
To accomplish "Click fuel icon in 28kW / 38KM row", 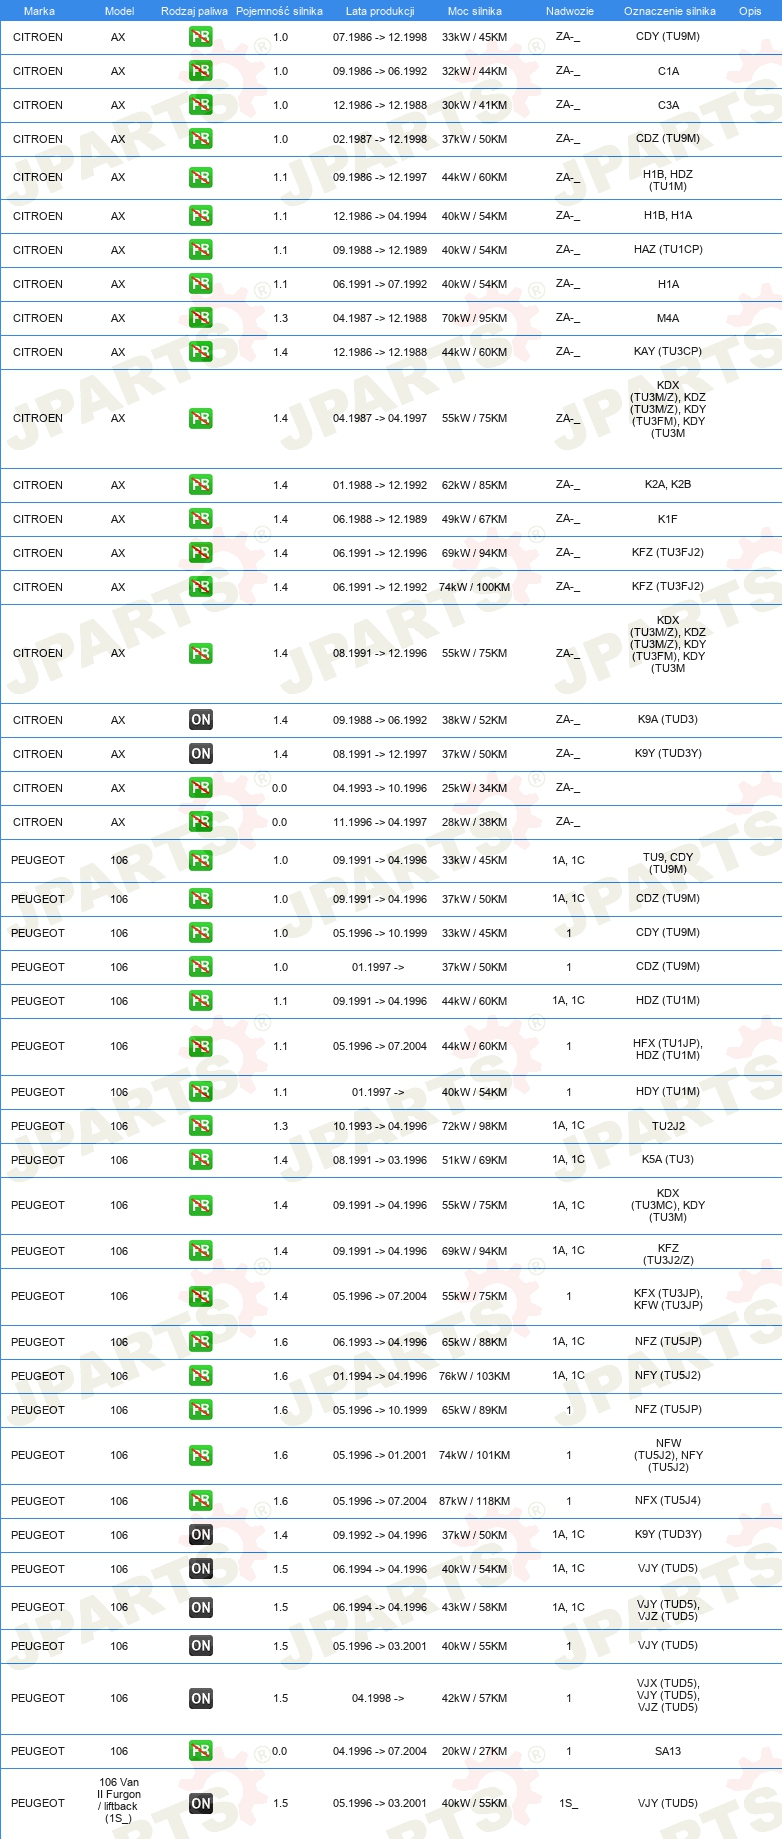I will coord(201,822).
